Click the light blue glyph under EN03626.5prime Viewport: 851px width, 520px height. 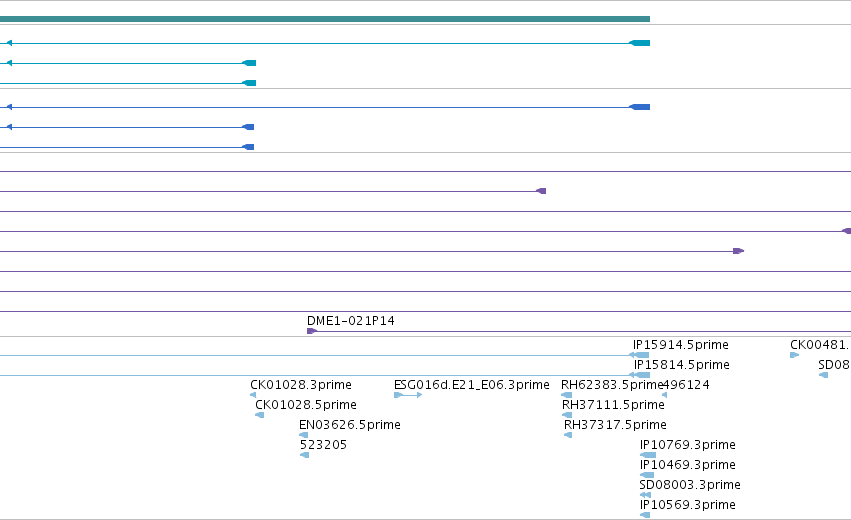tap(303, 435)
